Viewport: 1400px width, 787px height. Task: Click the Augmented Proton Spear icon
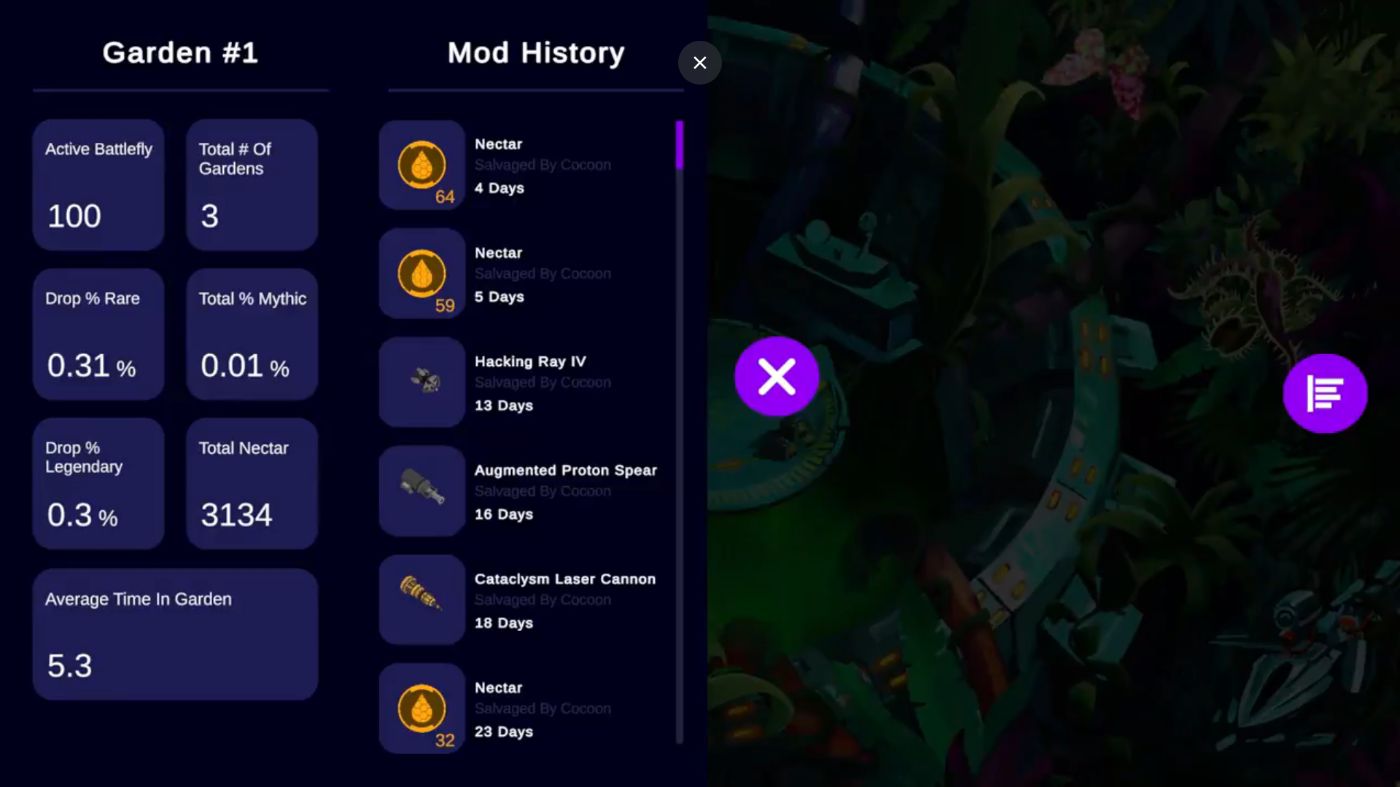422,491
